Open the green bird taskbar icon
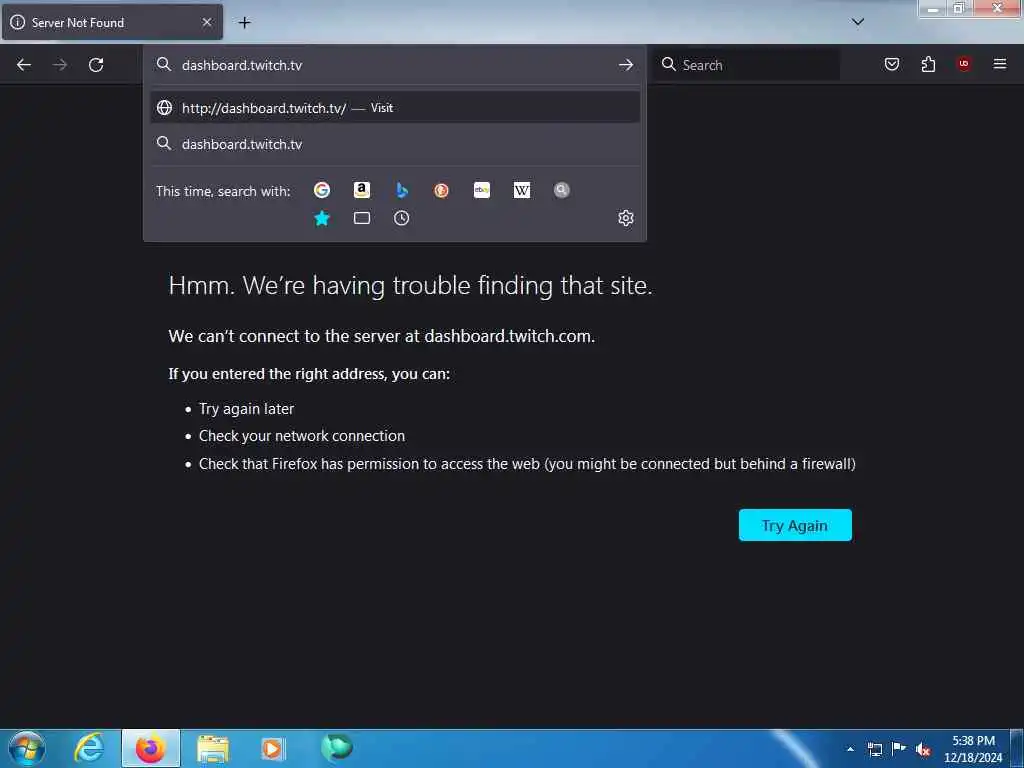This screenshot has height=768, width=1024. [x=337, y=747]
